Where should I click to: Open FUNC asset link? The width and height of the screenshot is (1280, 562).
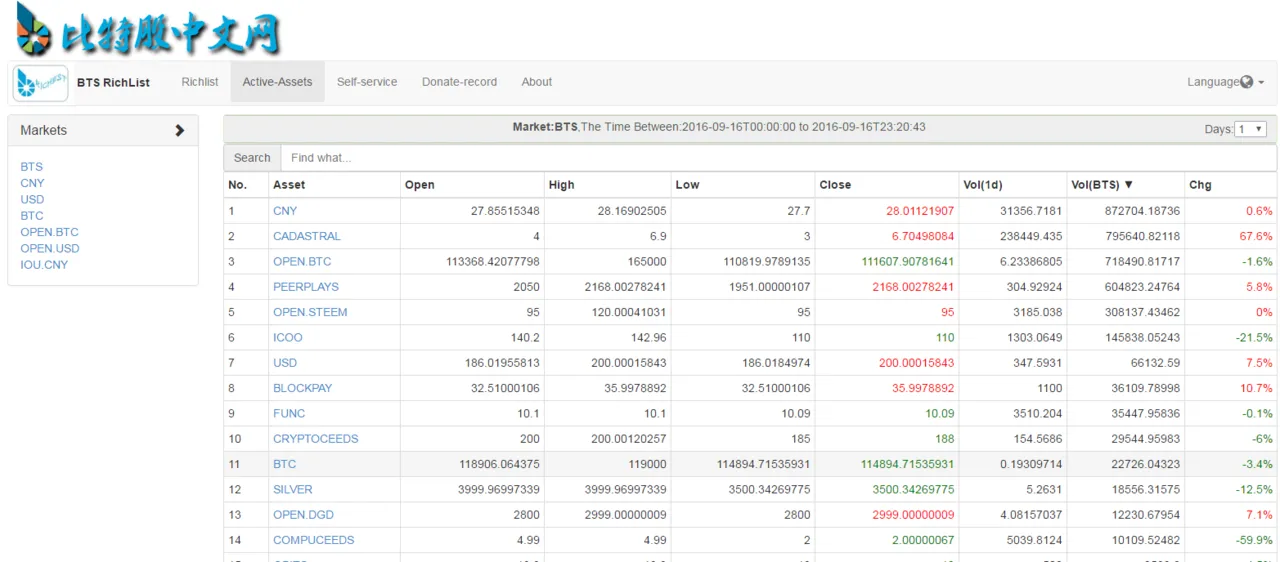(x=289, y=413)
